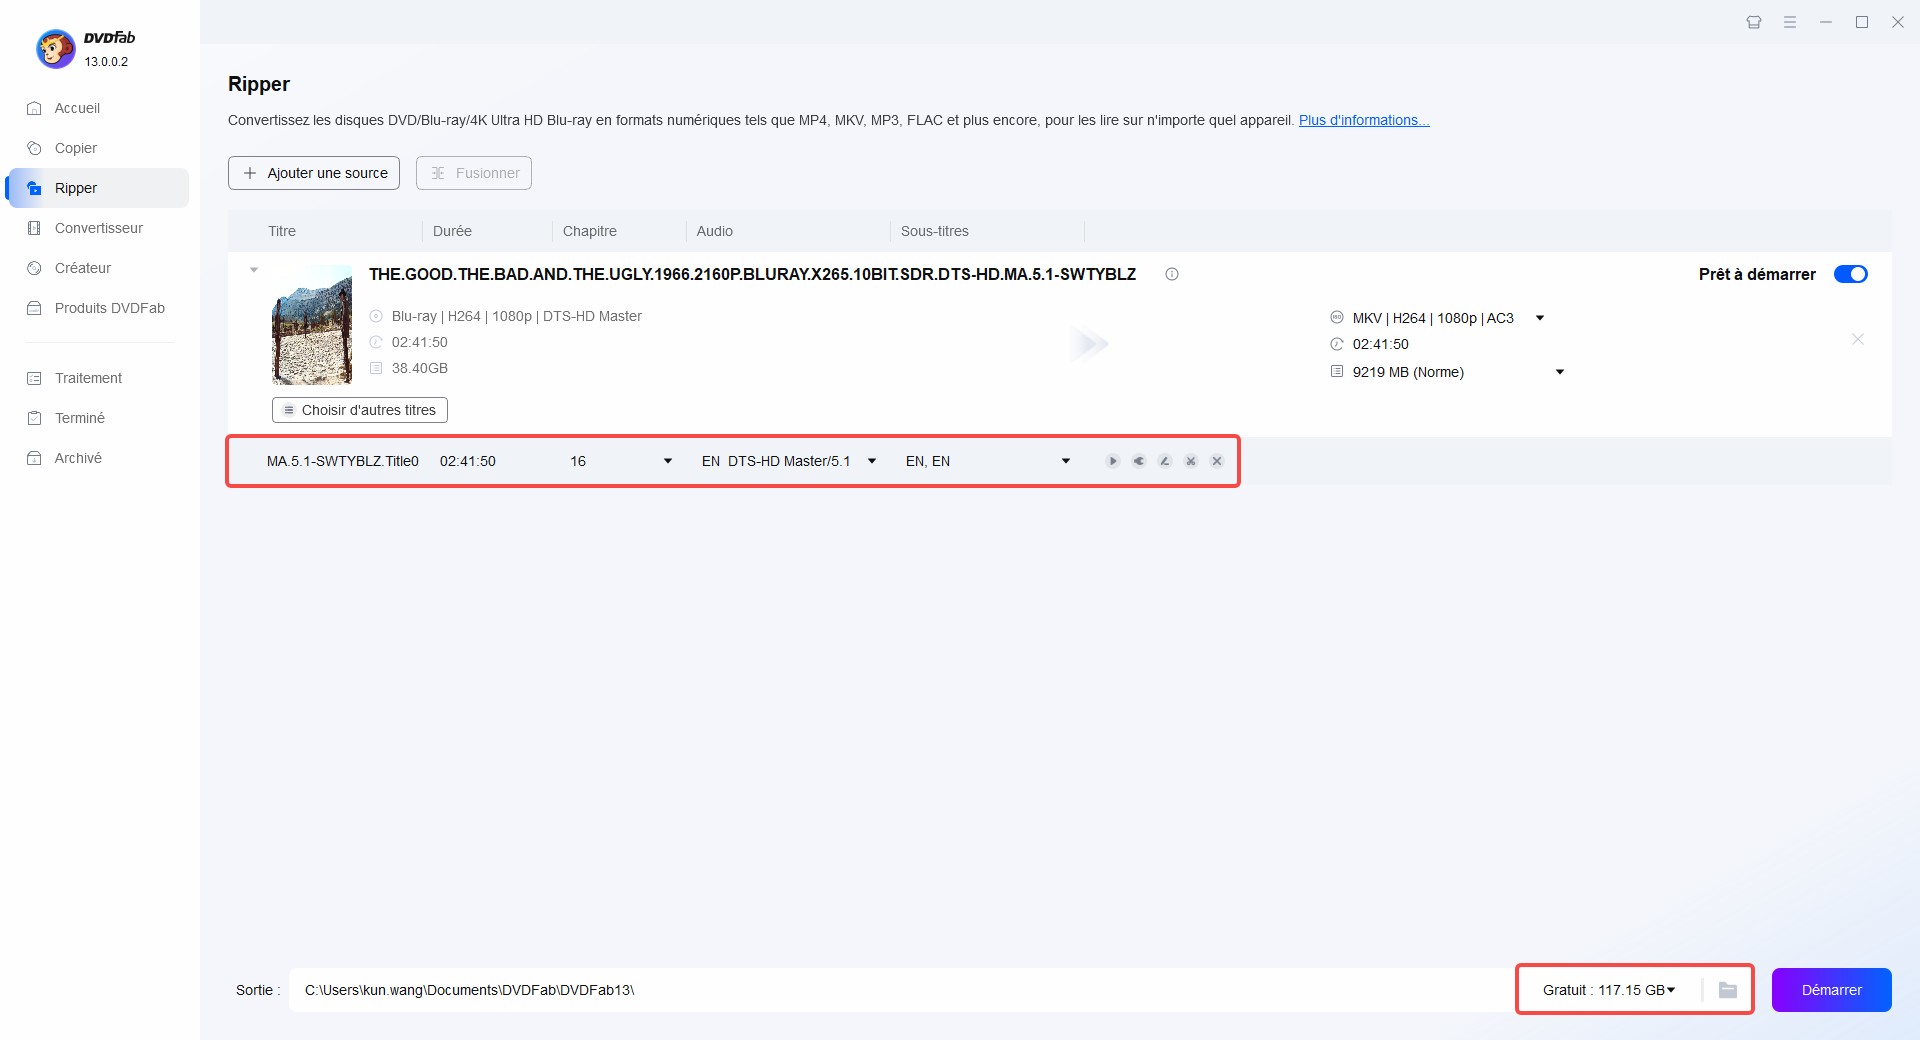Open advanced settings wrench for Title0

point(1138,461)
